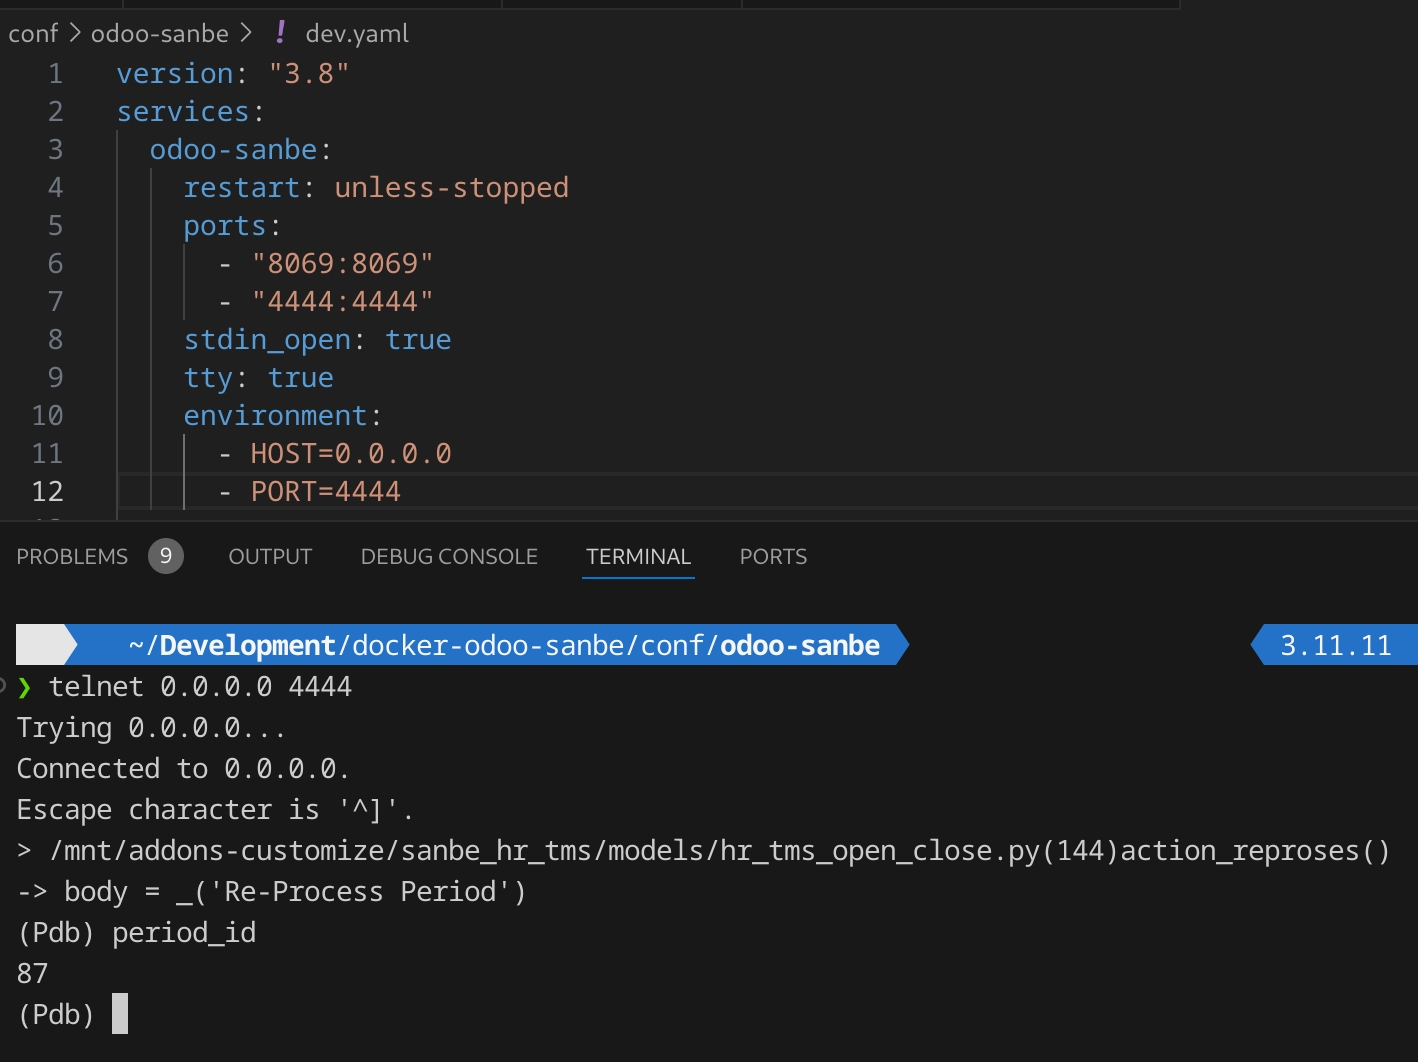Place cursor at the (Pdb) terminal input
Screen dimensions: 1418x1062
[x=122, y=1013]
